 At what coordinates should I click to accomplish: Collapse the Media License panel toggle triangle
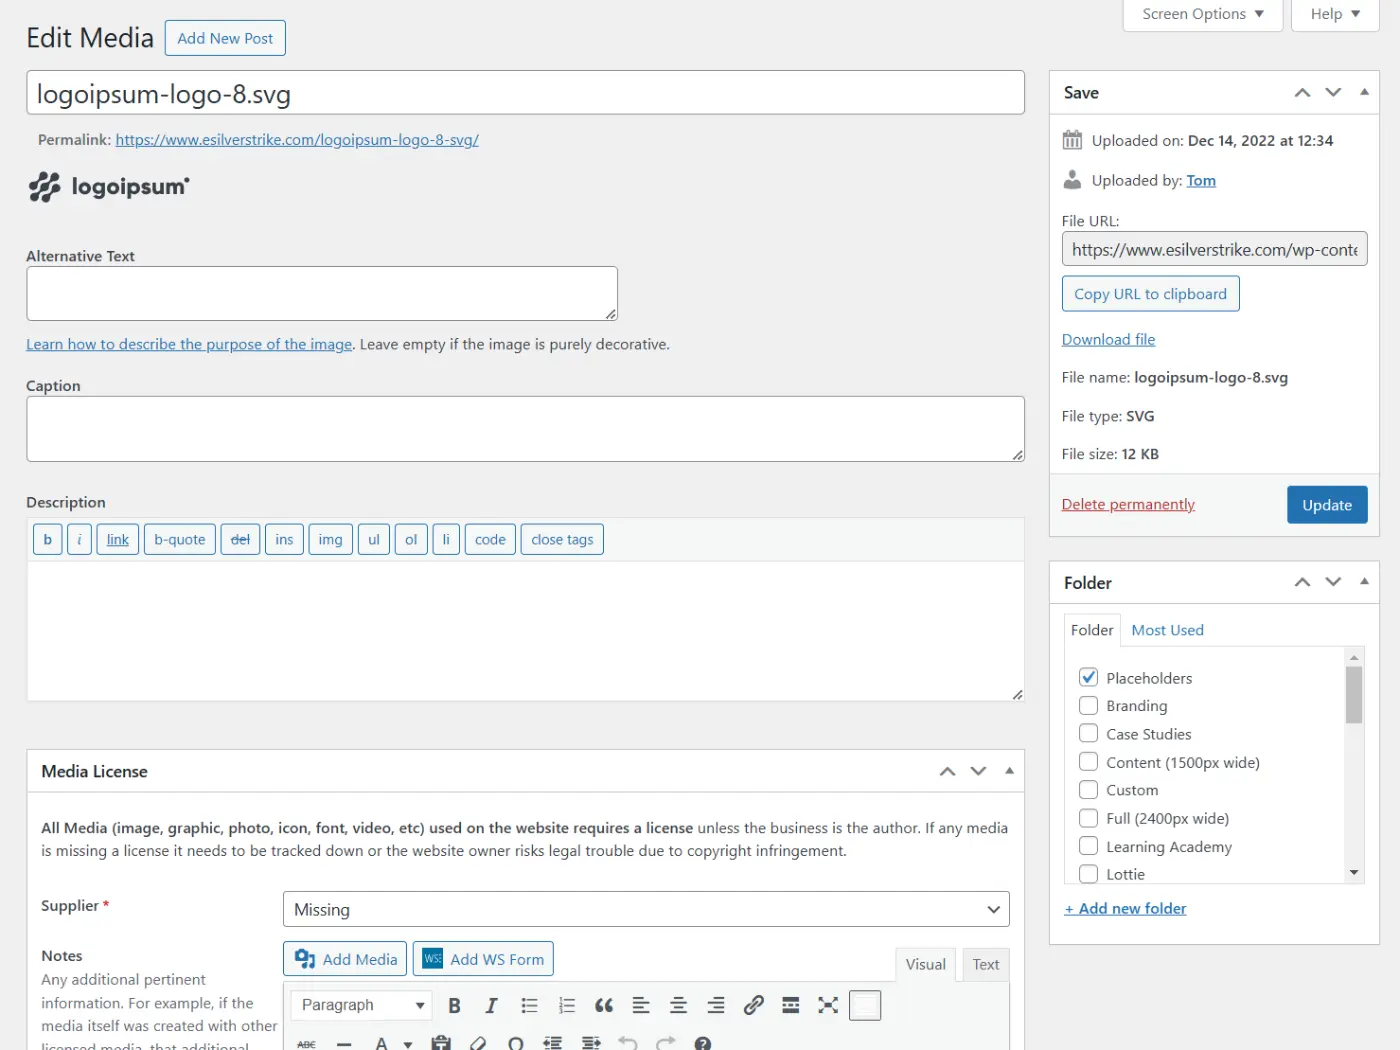(x=1009, y=771)
